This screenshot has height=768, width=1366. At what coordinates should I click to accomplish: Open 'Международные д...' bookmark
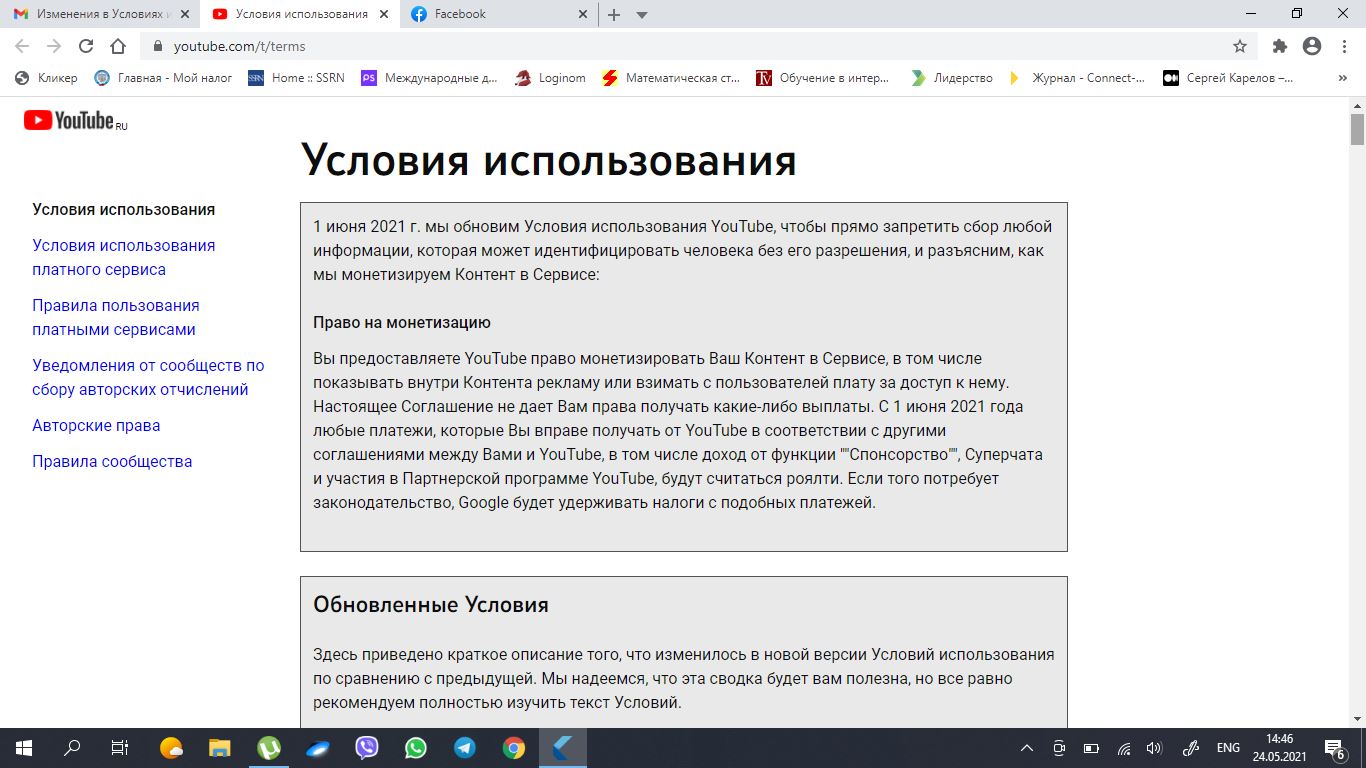tap(429, 78)
